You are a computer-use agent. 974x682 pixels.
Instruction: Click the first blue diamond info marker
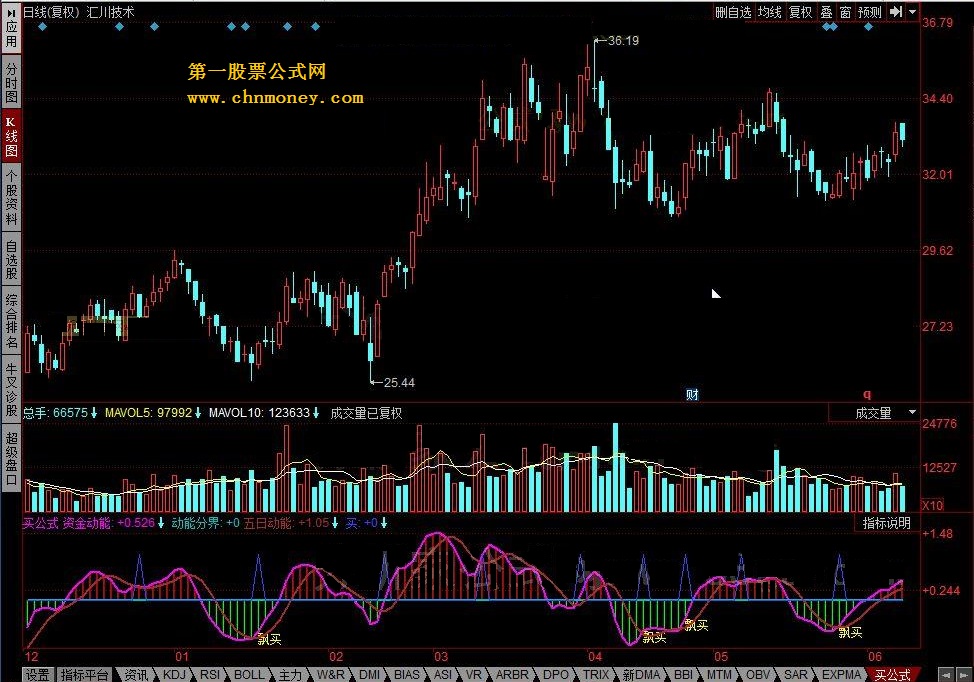point(42,27)
